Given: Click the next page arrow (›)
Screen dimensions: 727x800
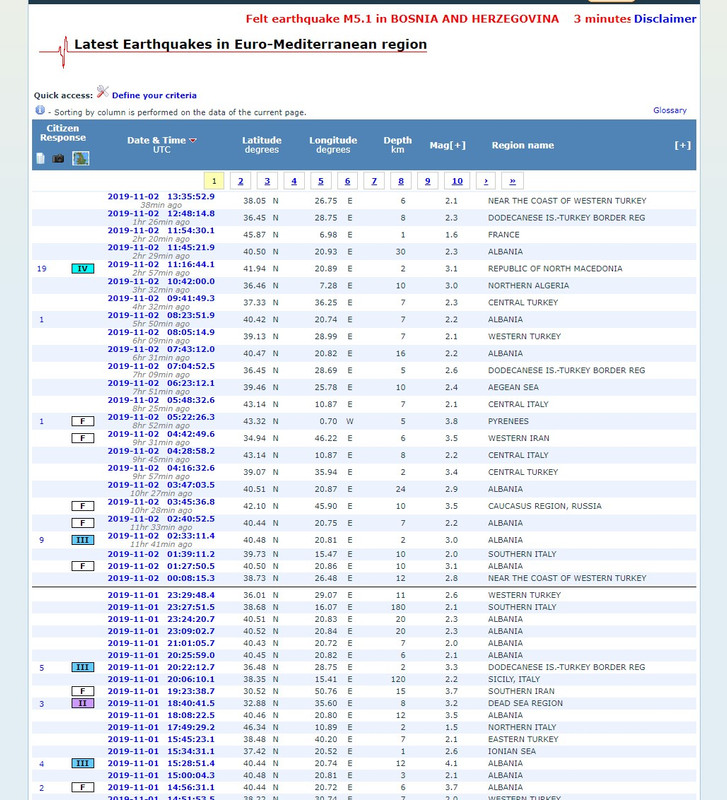Looking at the screenshot, I should (x=486, y=181).
